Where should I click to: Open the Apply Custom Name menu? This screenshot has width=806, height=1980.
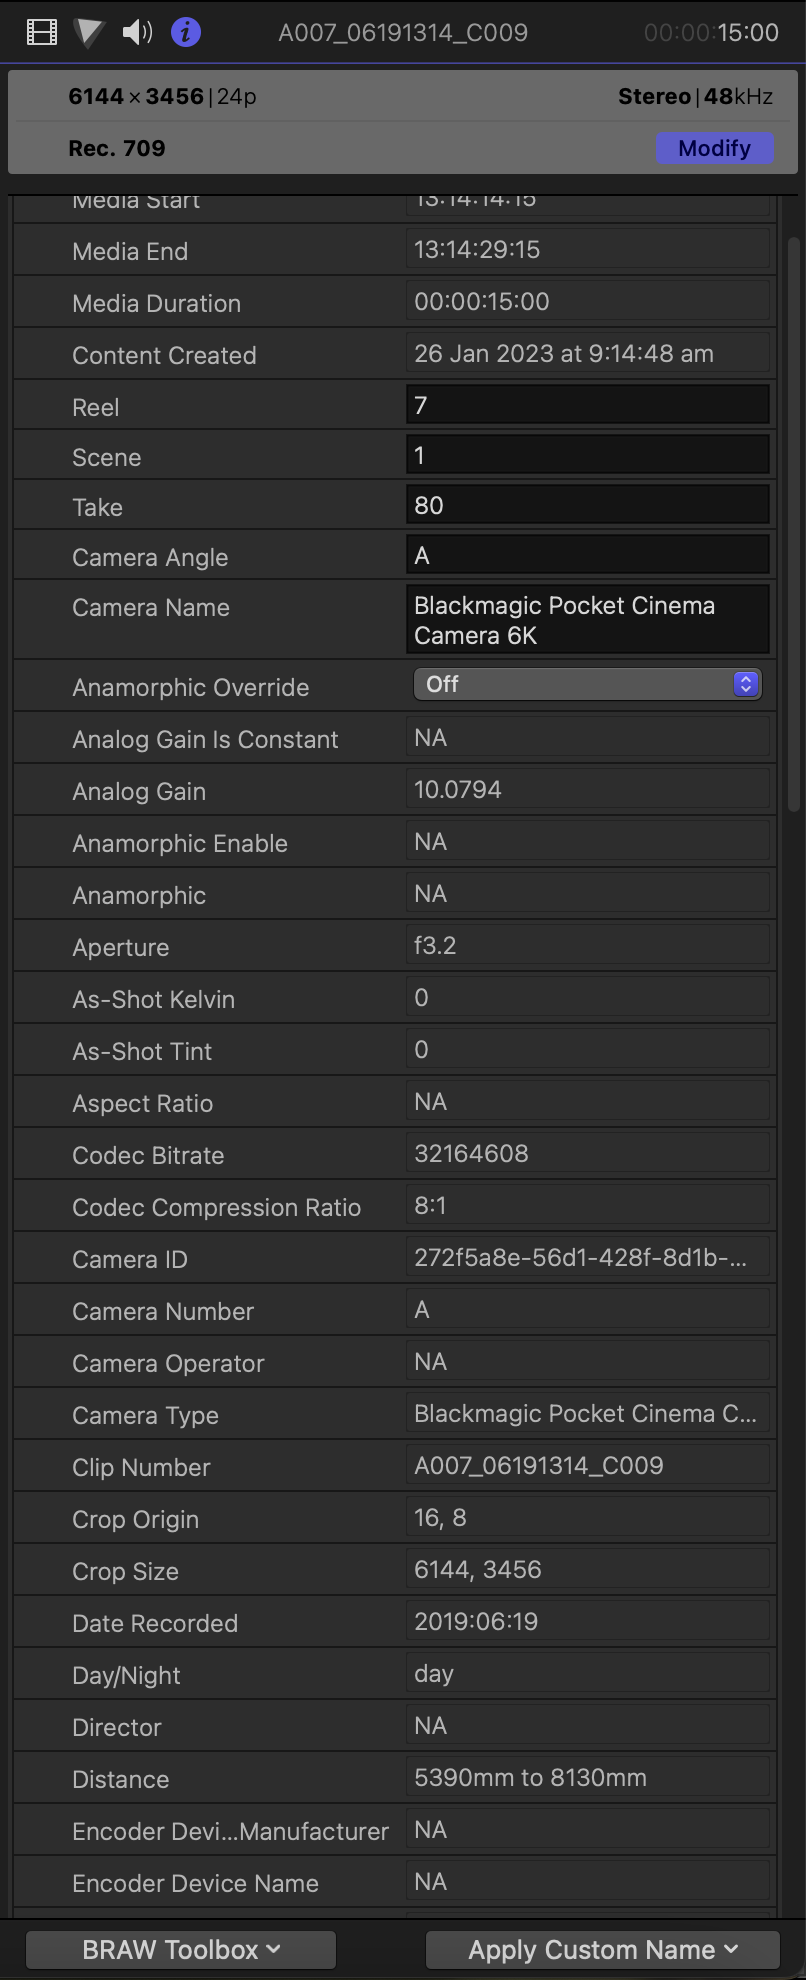pyautogui.click(x=603, y=1949)
